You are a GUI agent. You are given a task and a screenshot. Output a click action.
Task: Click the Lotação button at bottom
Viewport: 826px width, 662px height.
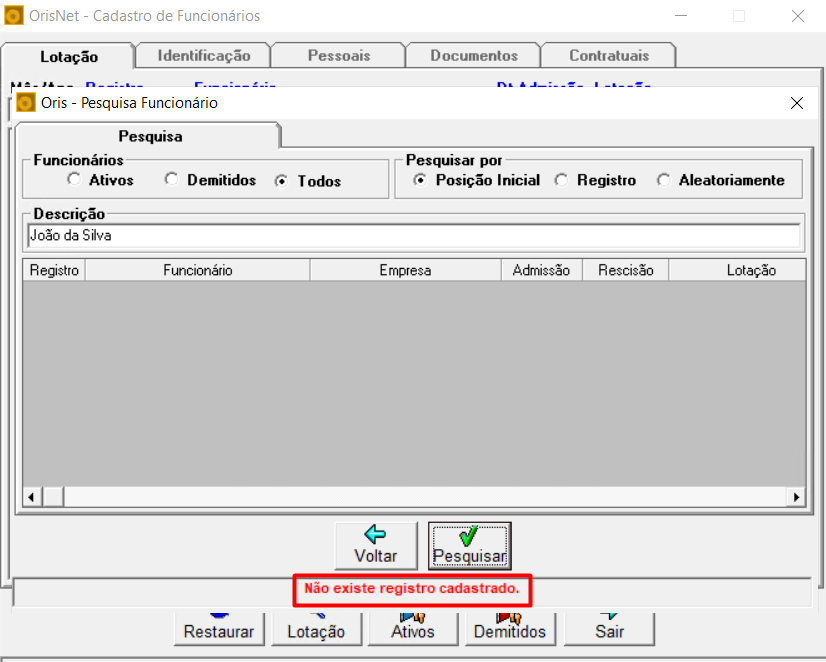(x=316, y=629)
